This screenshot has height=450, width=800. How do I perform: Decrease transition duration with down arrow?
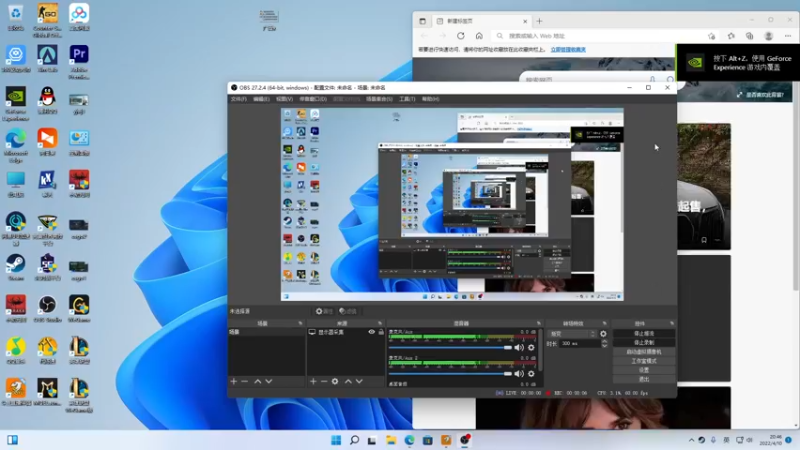tap(605, 346)
